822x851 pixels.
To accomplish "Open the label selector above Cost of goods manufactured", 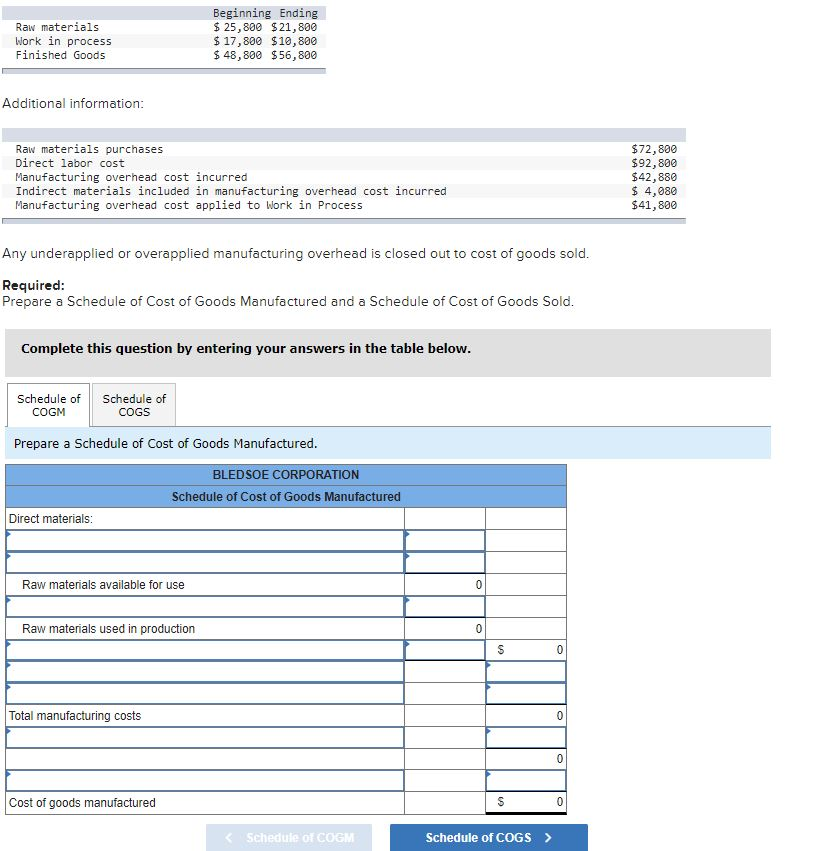I will pyautogui.click(x=200, y=780).
